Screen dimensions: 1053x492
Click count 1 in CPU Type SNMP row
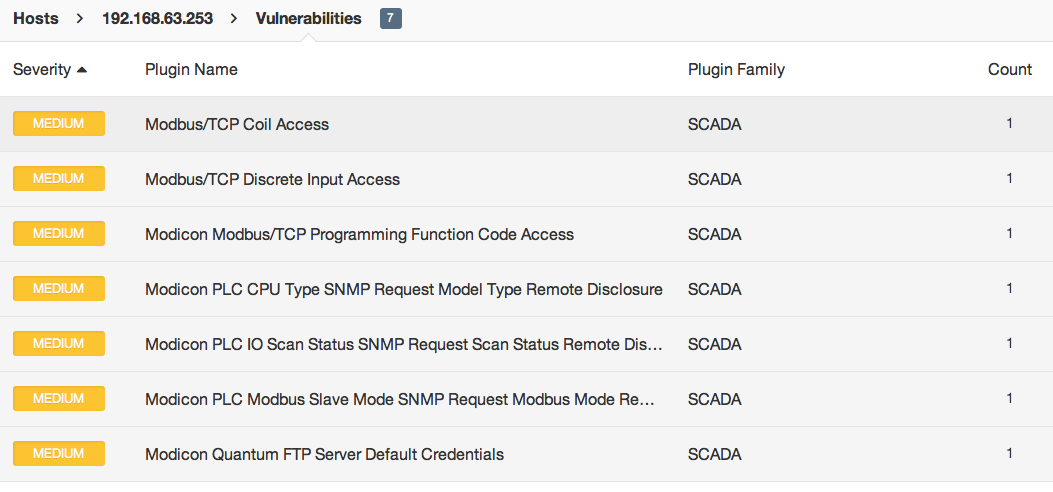[1009, 289]
